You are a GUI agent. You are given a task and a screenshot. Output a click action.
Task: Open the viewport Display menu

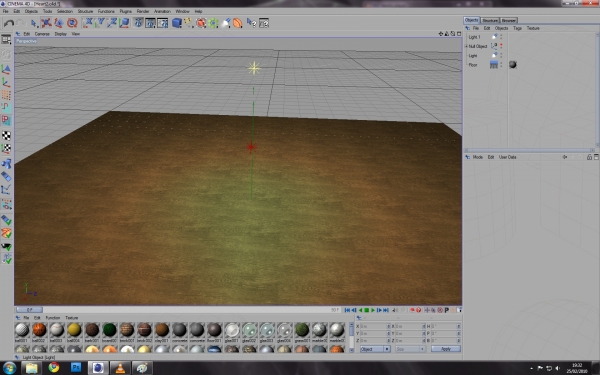60,34
